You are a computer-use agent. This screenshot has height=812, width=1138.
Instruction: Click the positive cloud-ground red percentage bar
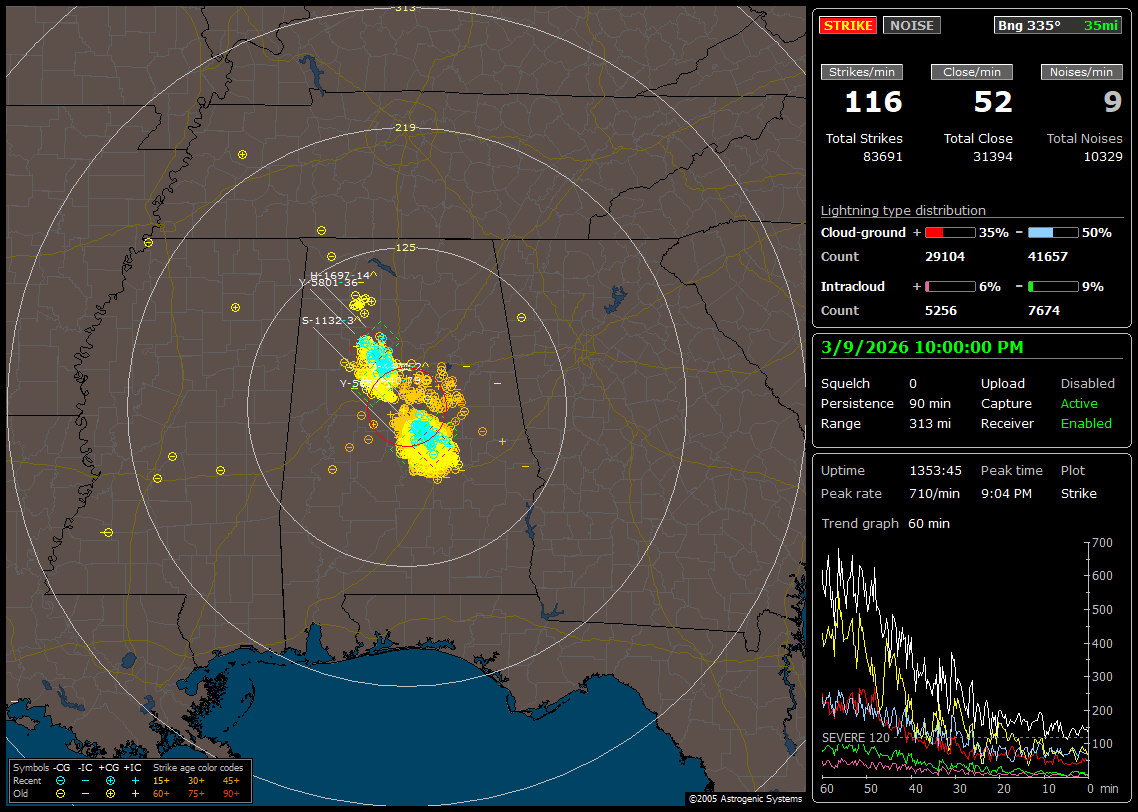point(949,232)
